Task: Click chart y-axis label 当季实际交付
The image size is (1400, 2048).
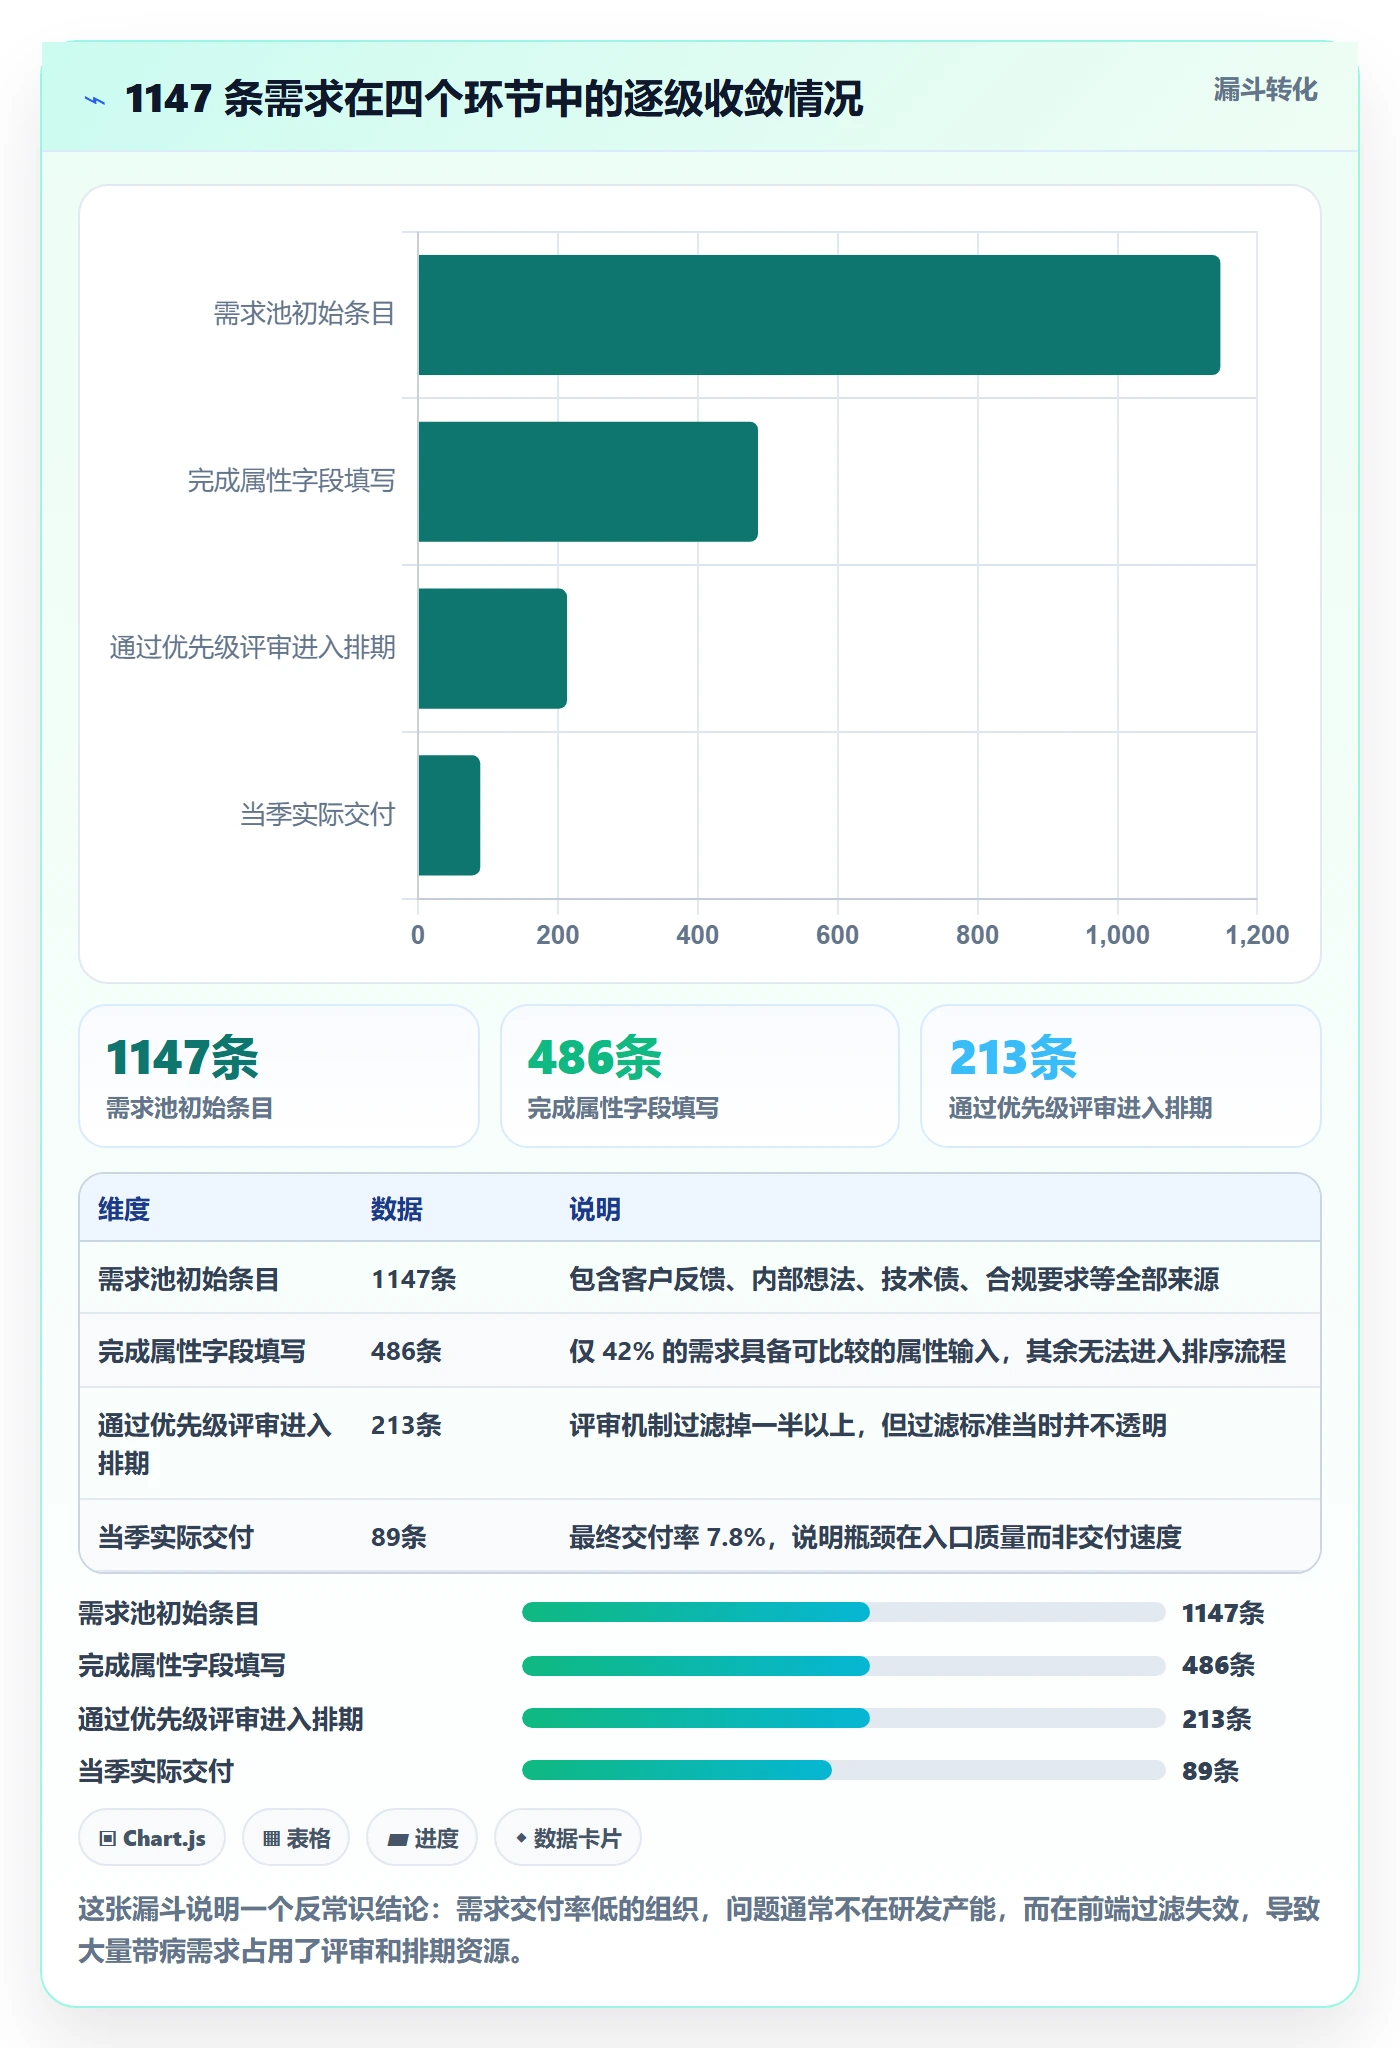Action: click(x=318, y=815)
